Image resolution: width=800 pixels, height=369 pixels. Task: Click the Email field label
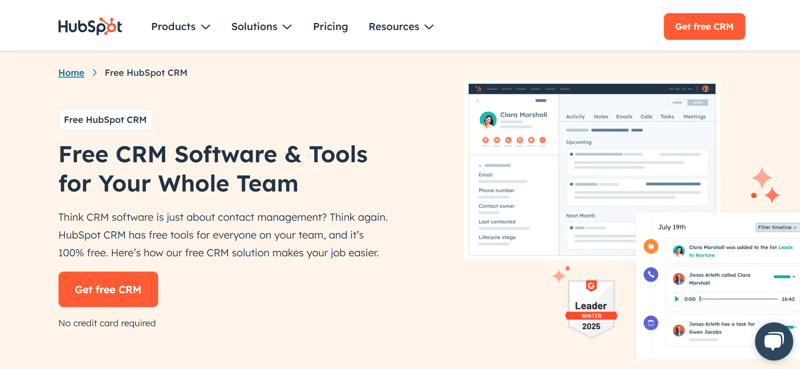click(486, 175)
